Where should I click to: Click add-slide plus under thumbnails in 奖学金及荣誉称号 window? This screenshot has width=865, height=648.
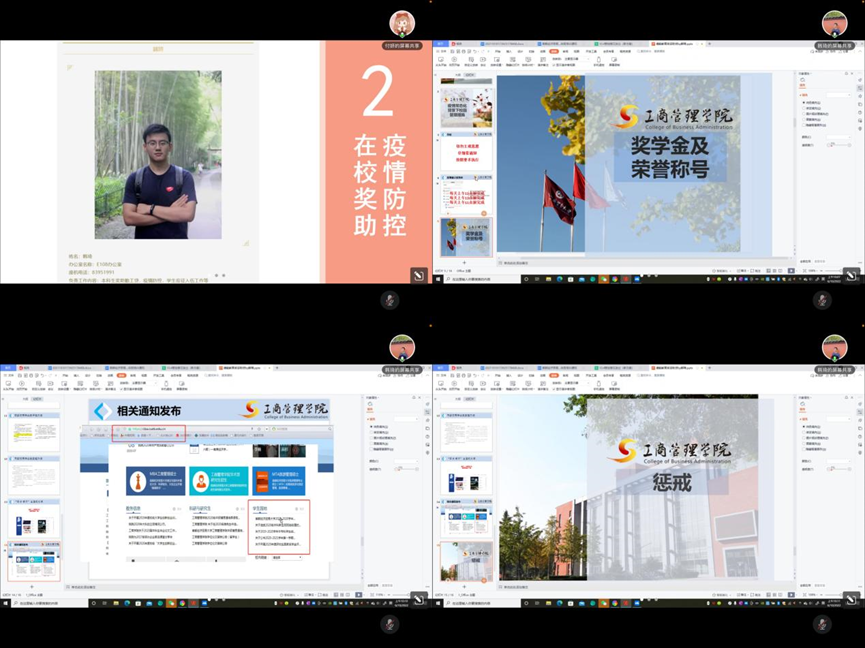pos(464,263)
